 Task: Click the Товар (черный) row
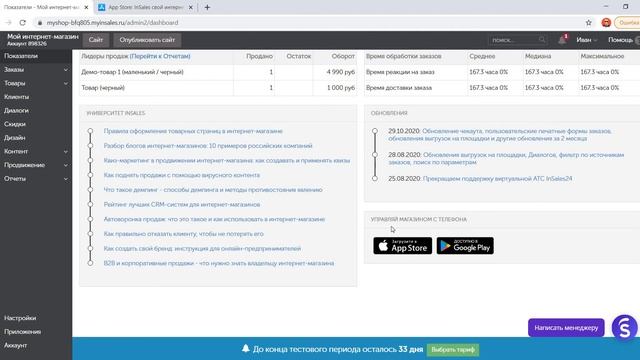pyautogui.click(x=218, y=88)
